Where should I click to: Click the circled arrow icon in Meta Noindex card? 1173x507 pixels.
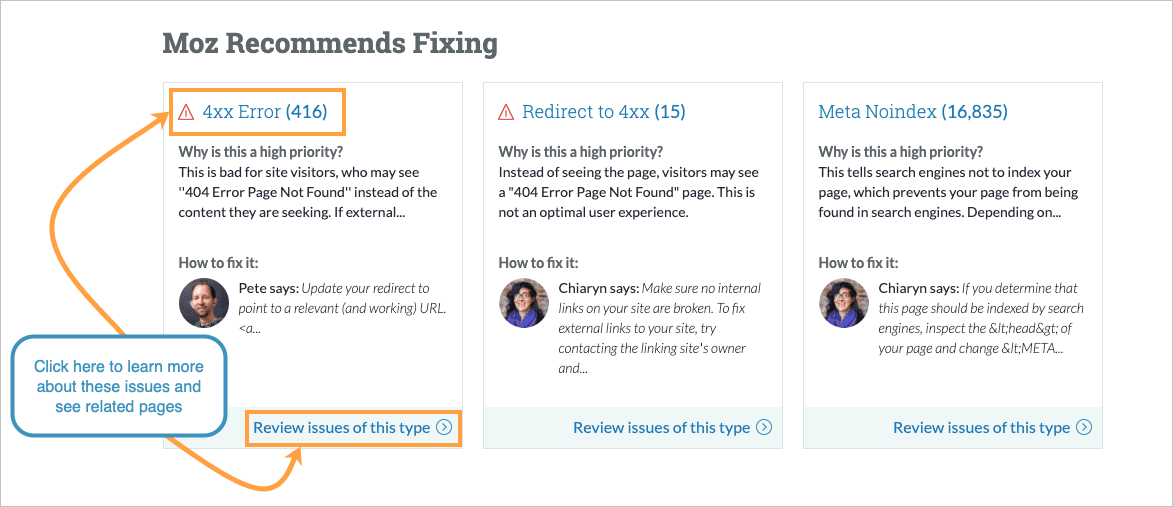point(1084,428)
